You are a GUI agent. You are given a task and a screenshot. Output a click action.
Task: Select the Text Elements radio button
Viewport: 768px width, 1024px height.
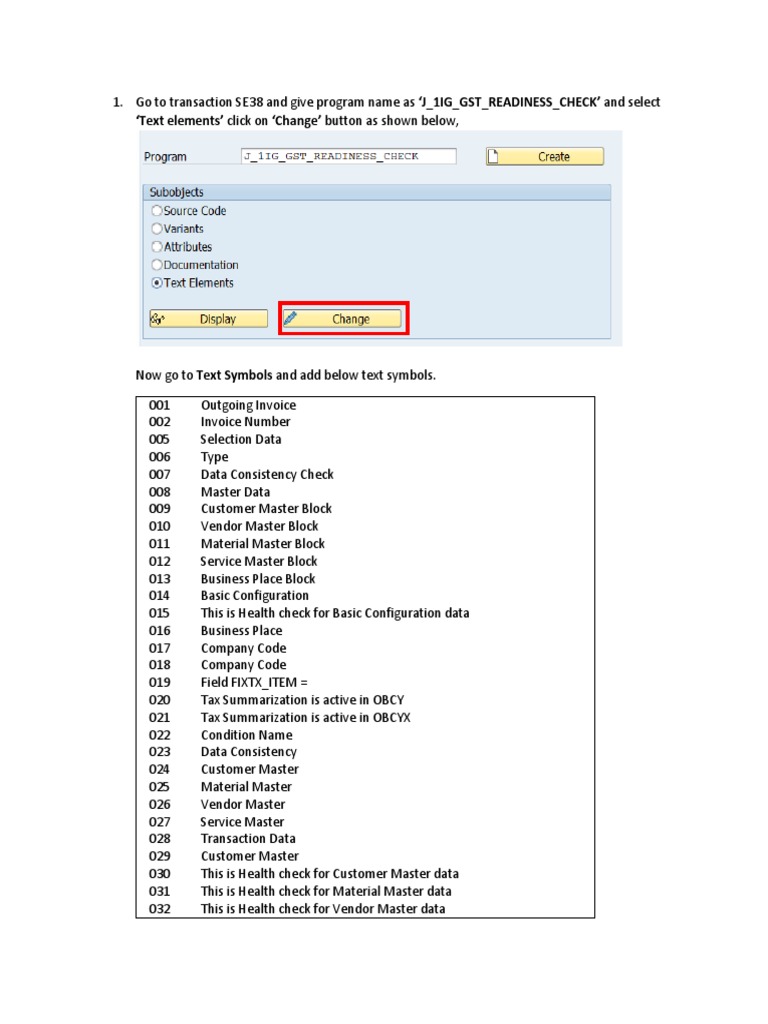point(157,283)
